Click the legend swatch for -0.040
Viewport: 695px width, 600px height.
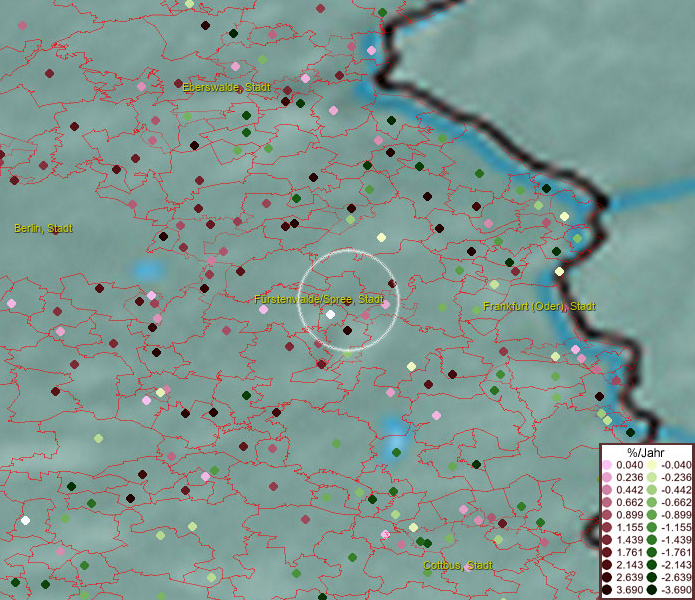(652, 465)
